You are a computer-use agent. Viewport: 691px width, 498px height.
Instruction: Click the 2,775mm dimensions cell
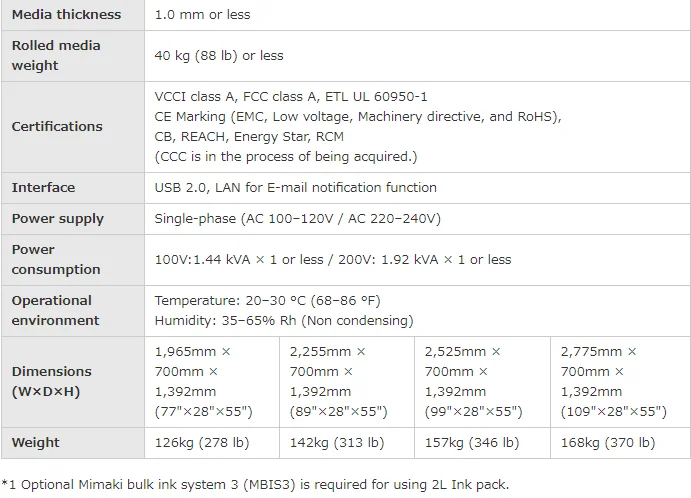pyautogui.click(x=613, y=382)
